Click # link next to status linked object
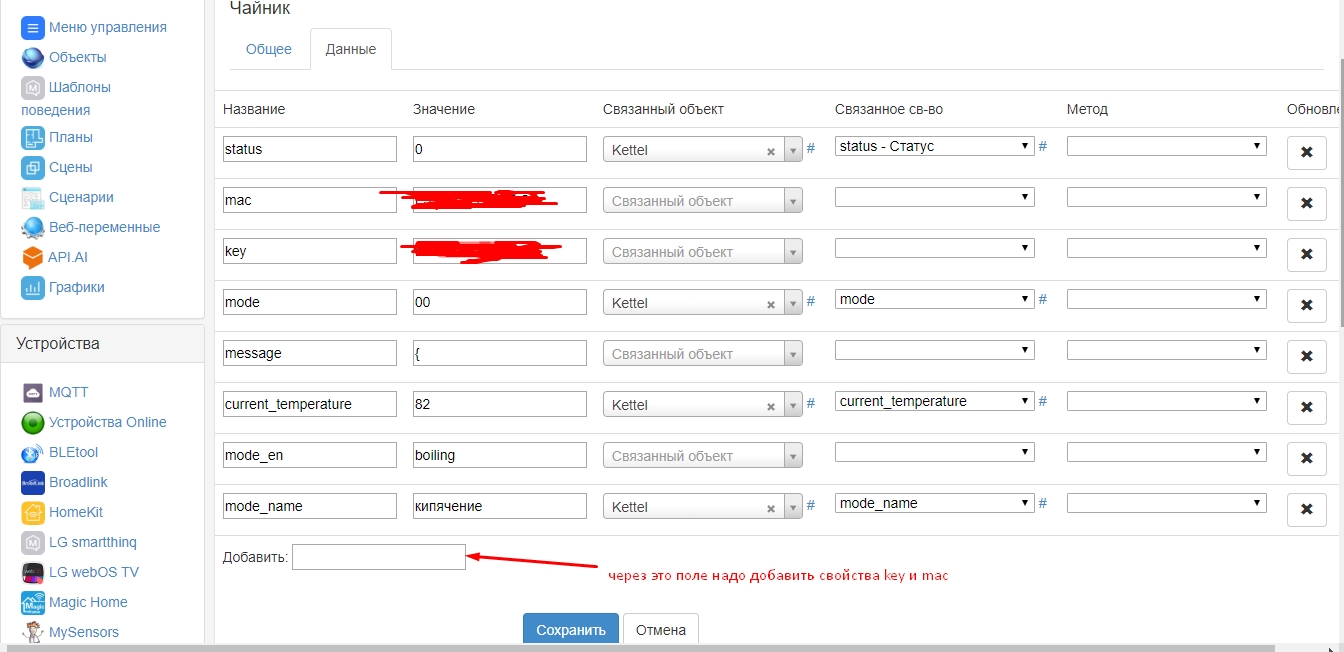This screenshot has width=1344, height=652. click(x=811, y=149)
